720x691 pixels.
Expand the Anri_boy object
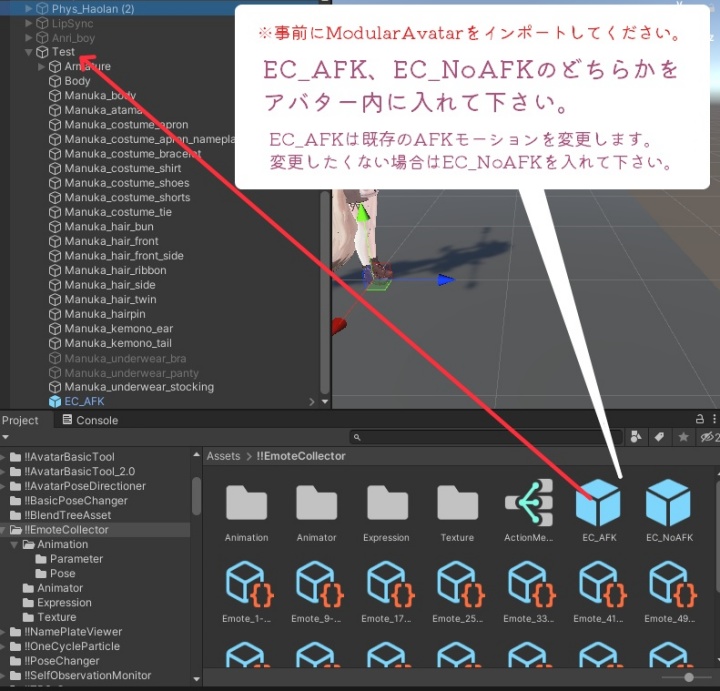(x=28, y=38)
